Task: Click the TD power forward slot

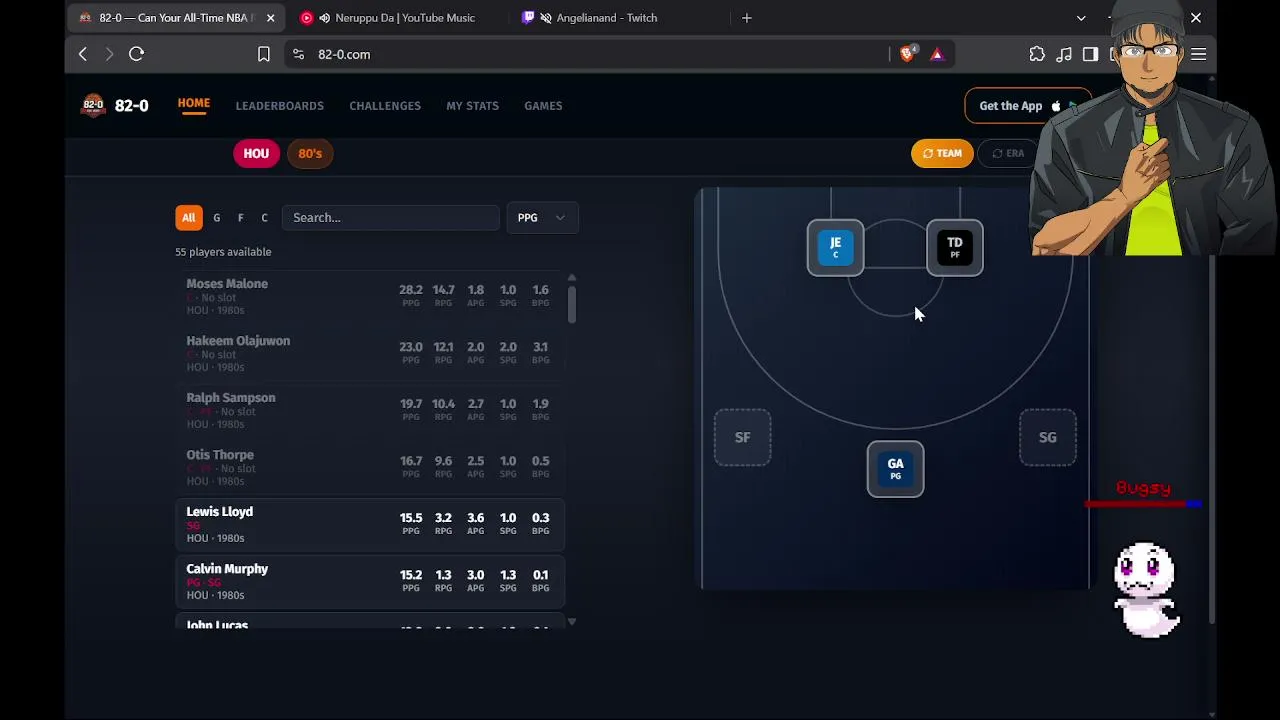Action: pos(955,247)
